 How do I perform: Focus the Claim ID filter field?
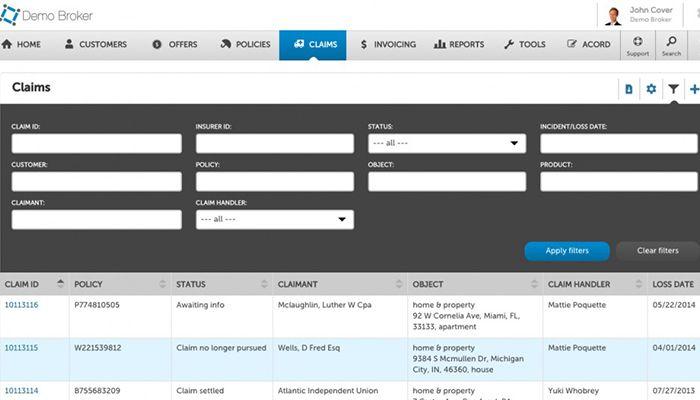(x=96, y=143)
